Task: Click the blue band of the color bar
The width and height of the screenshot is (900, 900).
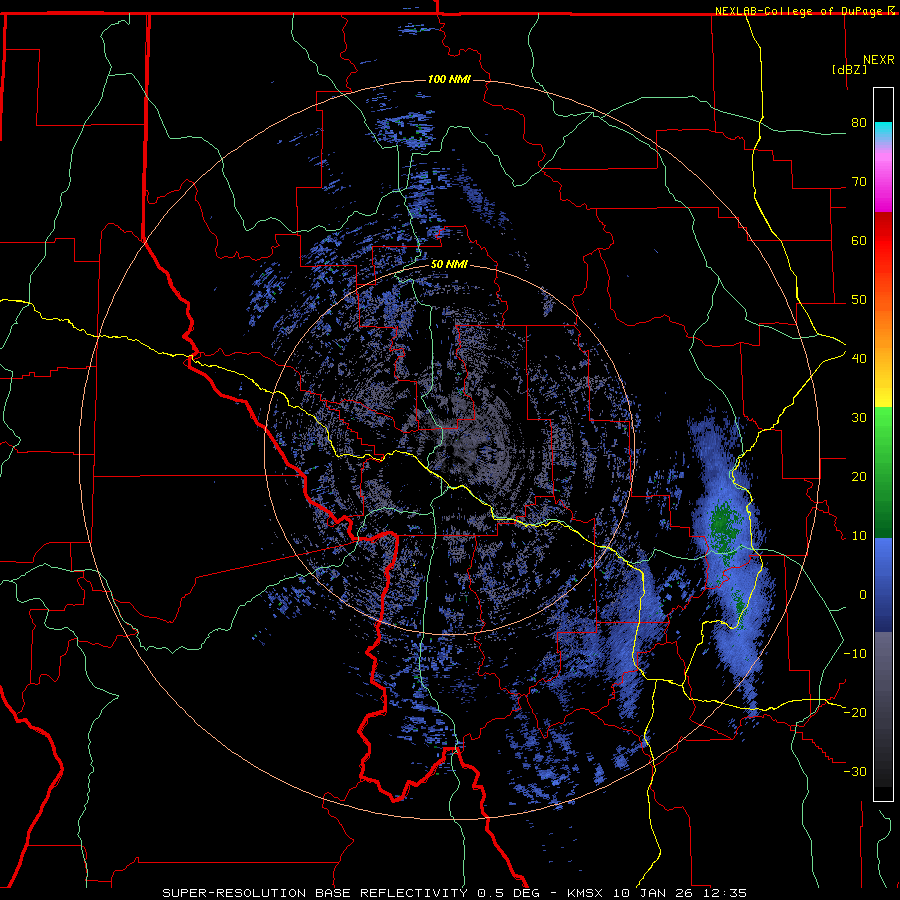Action: pos(883,583)
